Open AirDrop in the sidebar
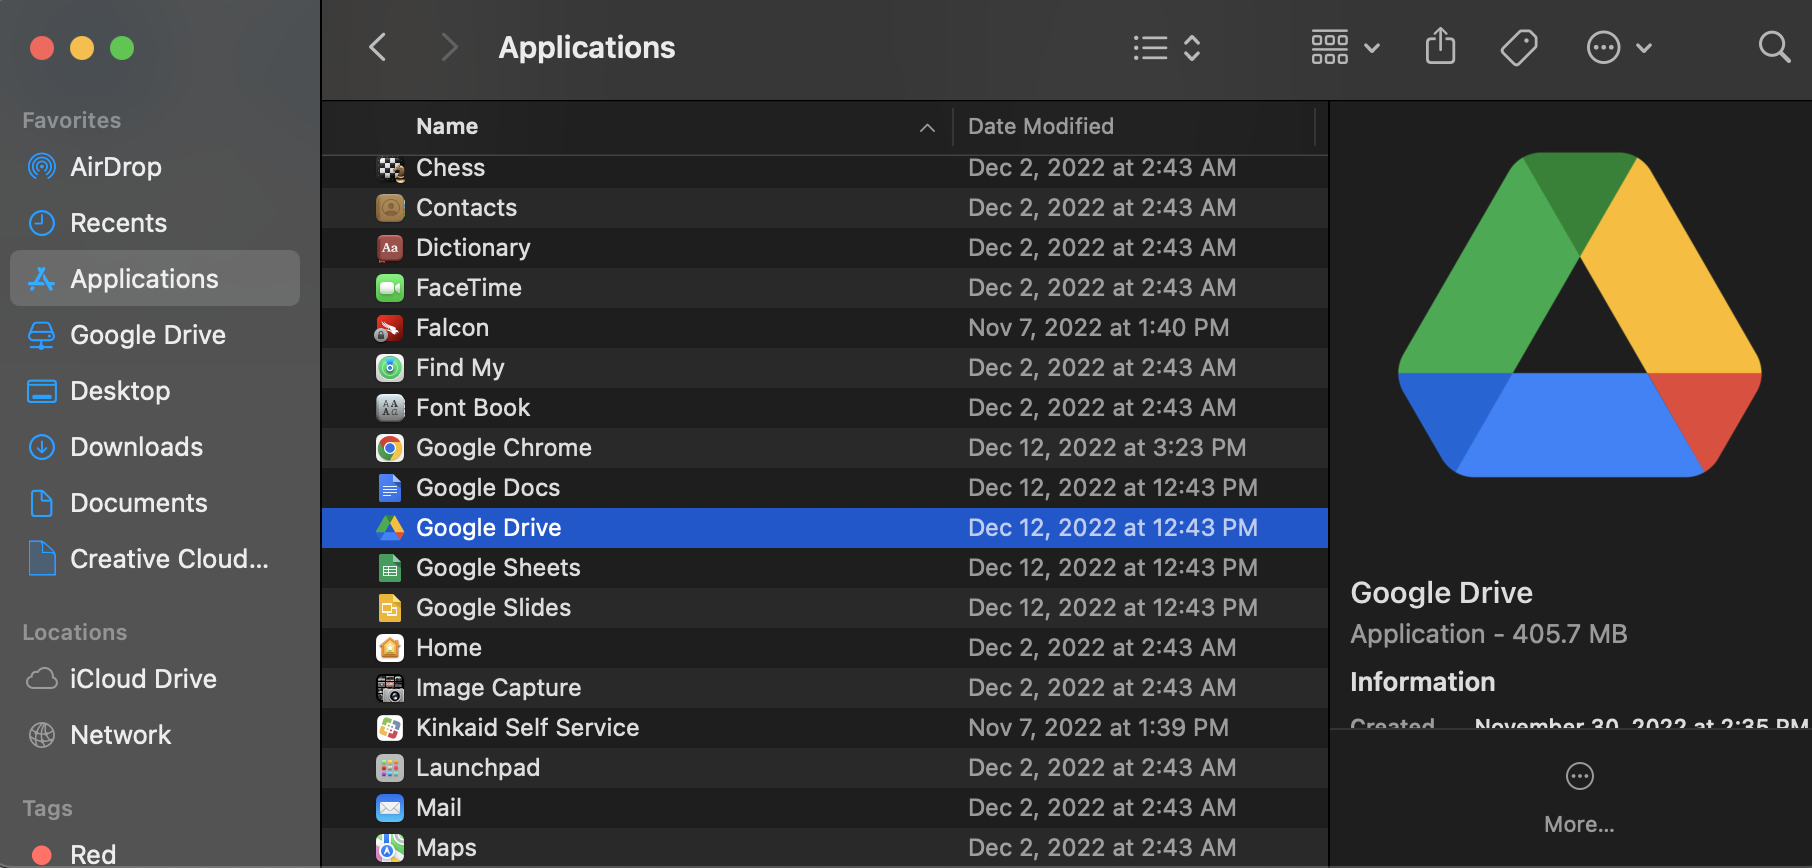Image resolution: width=1812 pixels, height=868 pixels. tap(155, 167)
